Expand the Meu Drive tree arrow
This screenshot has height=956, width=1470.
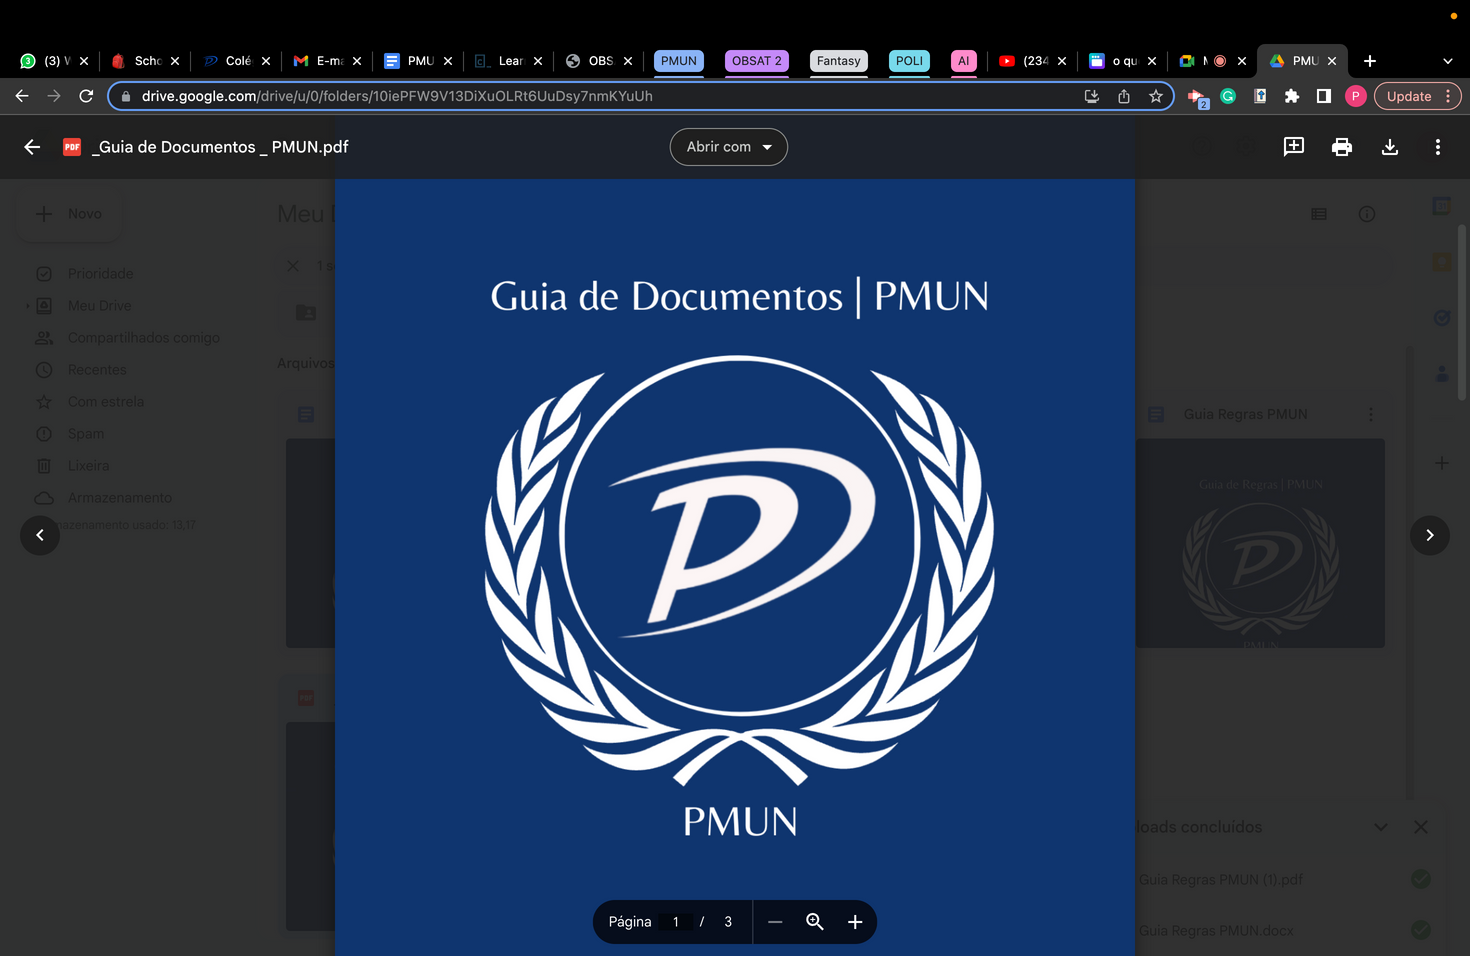tap(27, 306)
